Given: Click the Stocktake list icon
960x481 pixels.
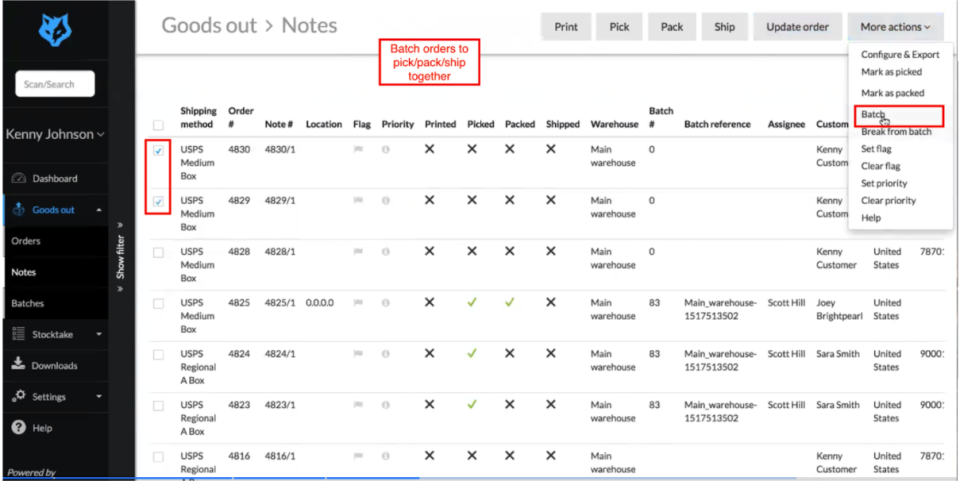Looking at the screenshot, I should pyautogui.click(x=19, y=334).
